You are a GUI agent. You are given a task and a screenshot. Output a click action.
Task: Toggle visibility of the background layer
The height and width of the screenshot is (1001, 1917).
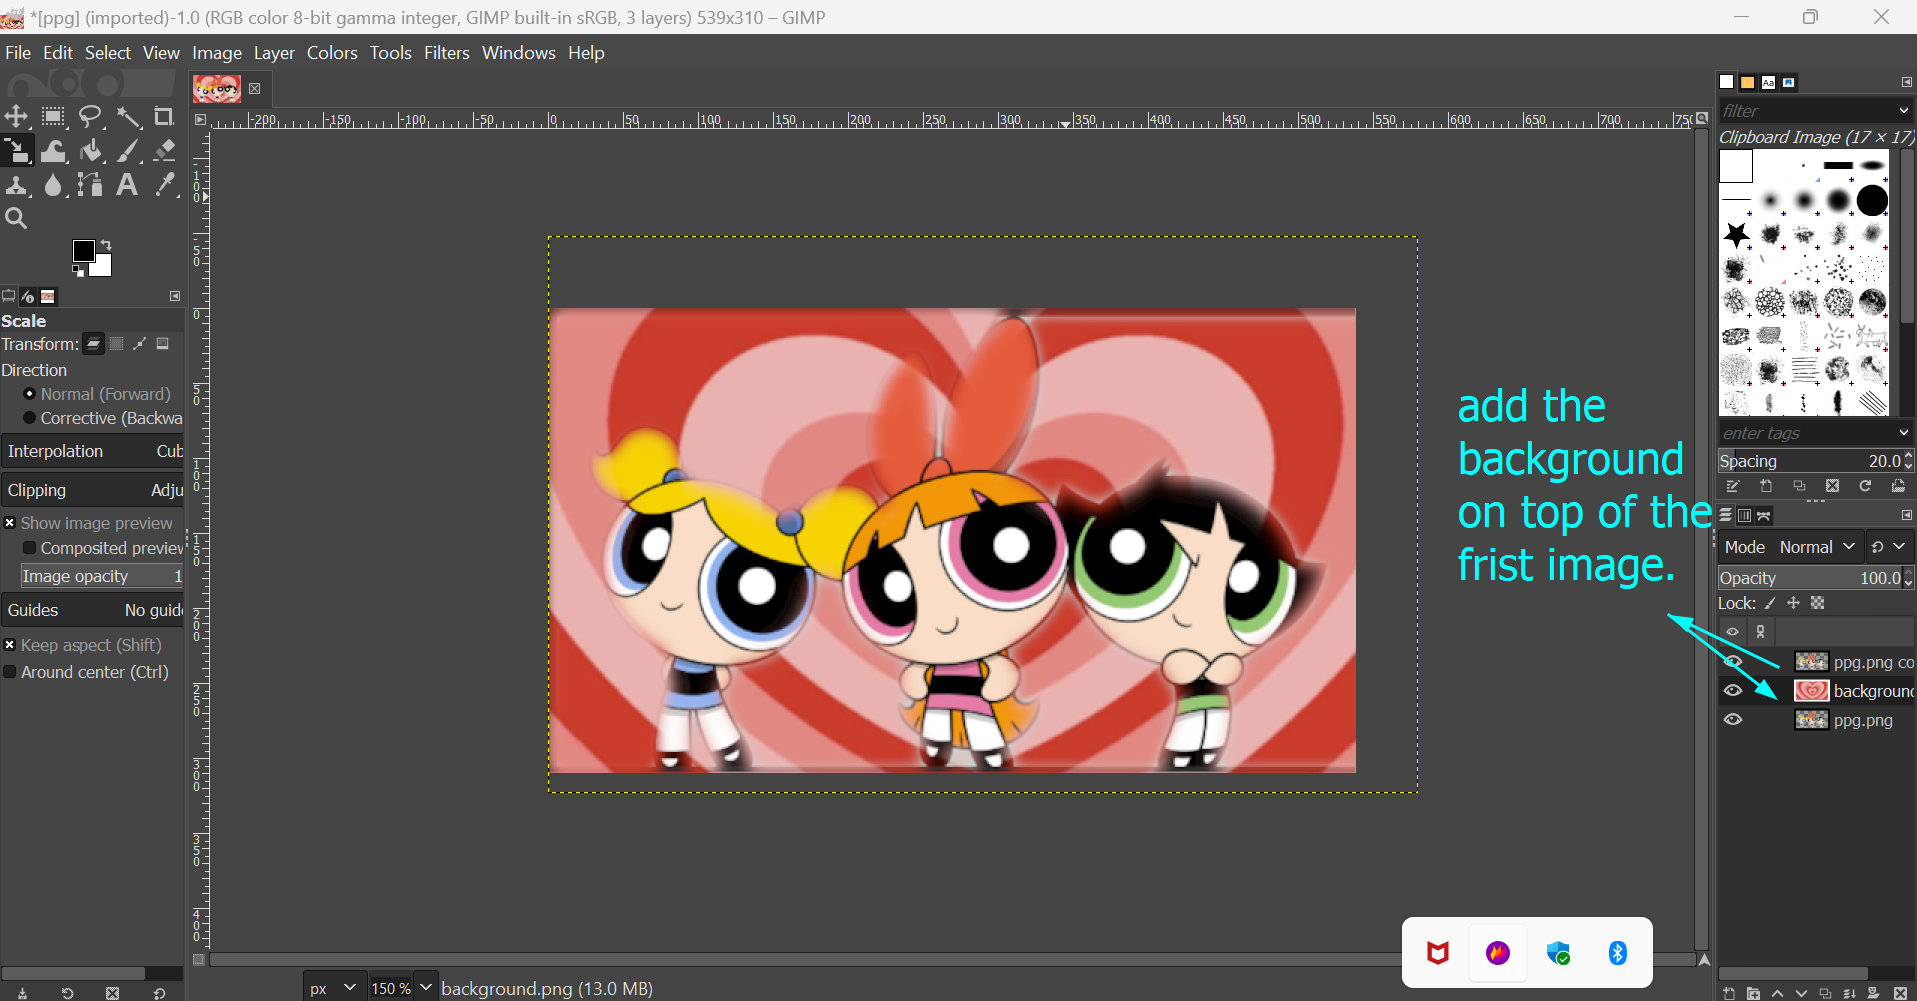1733,690
